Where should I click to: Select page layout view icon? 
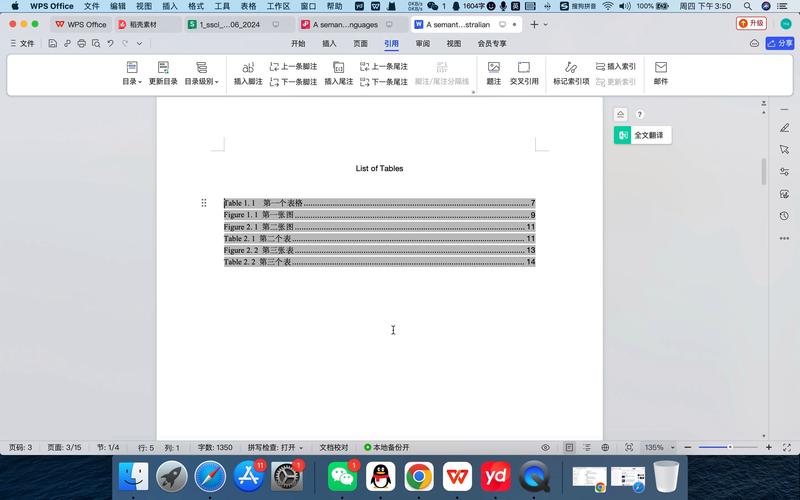(569, 447)
